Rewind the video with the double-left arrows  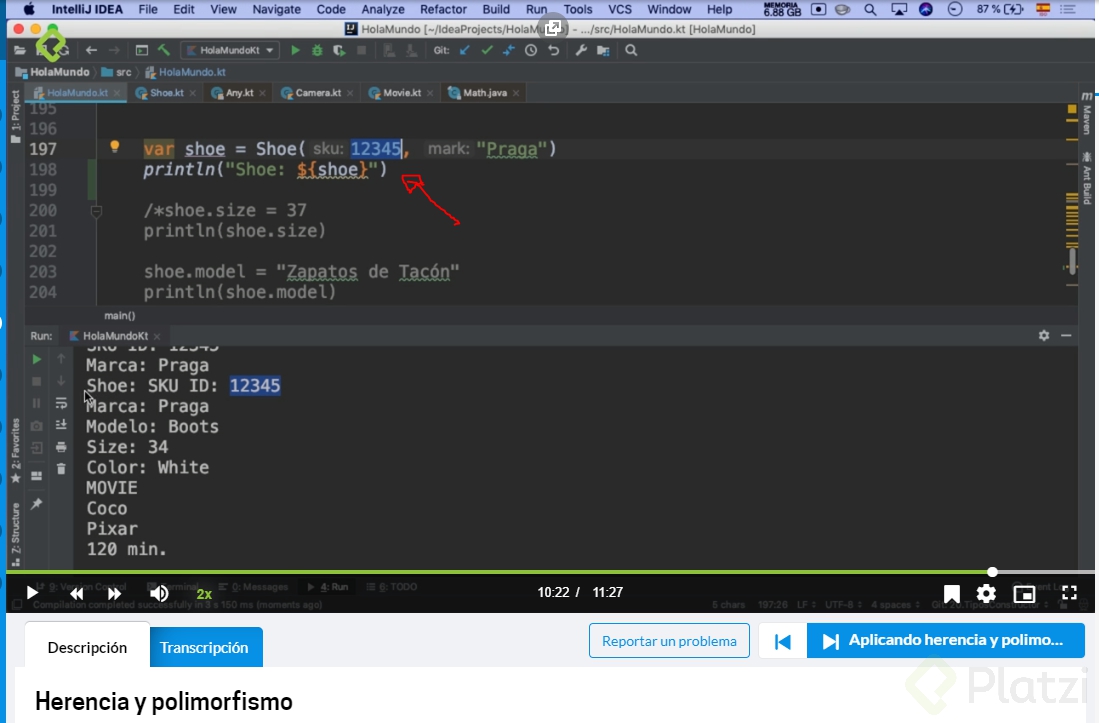pos(76,593)
